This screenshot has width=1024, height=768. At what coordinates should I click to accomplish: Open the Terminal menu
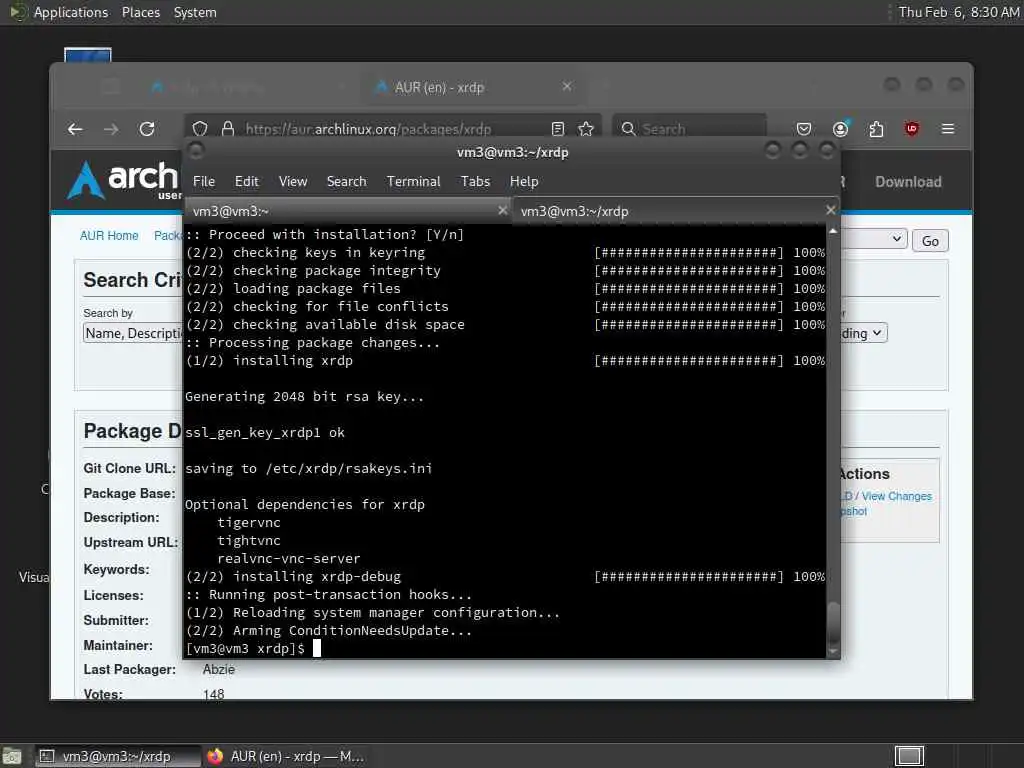coord(413,182)
